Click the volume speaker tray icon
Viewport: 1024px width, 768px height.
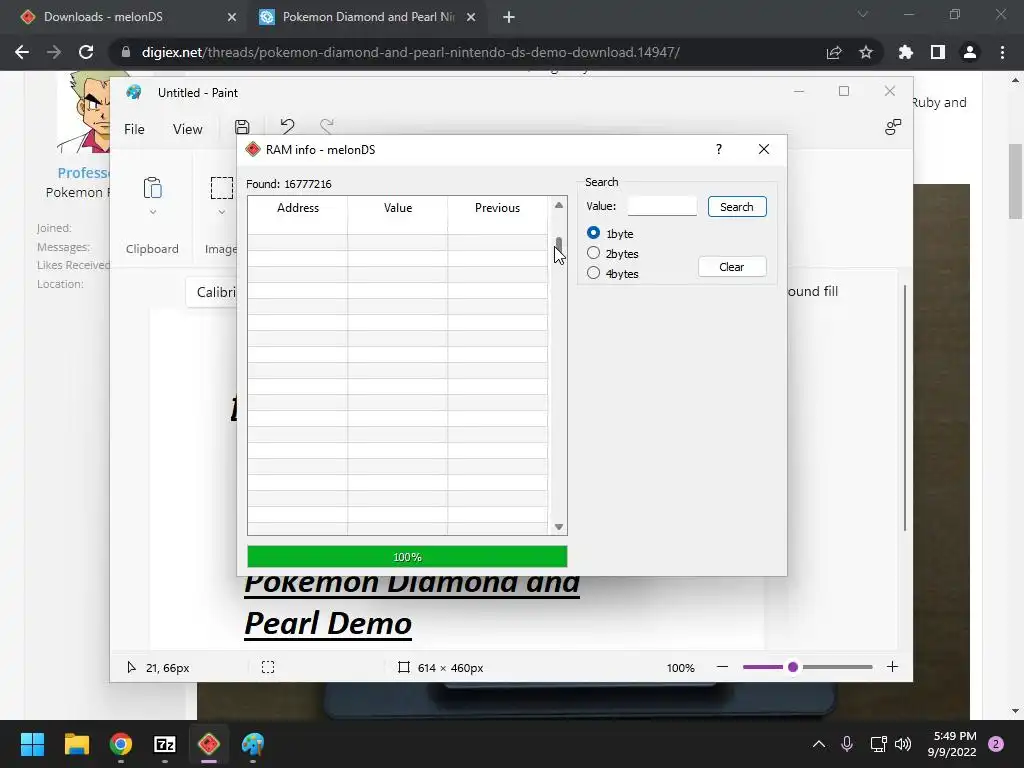click(x=903, y=744)
